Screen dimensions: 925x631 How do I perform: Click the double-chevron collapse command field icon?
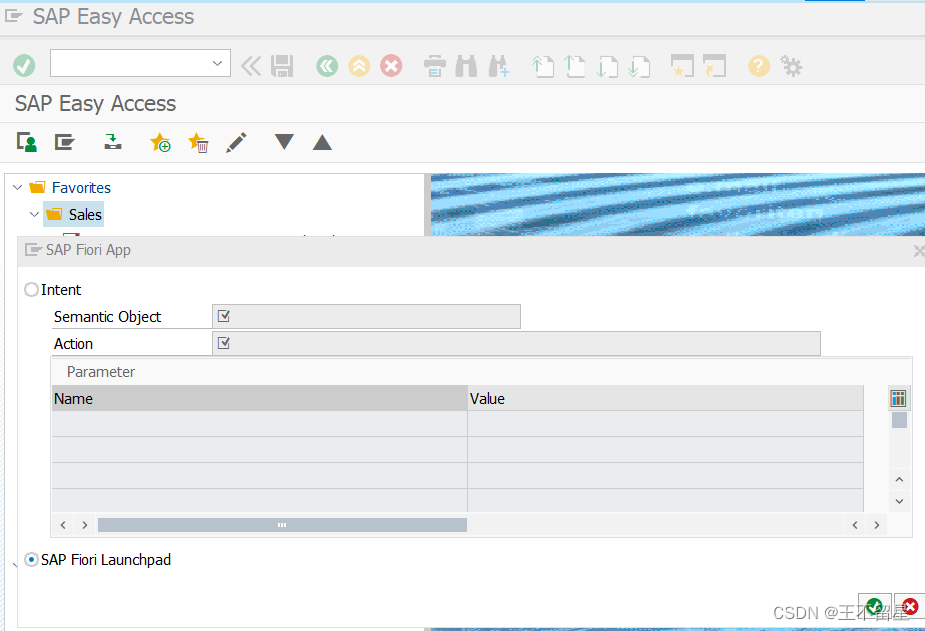click(251, 66)
